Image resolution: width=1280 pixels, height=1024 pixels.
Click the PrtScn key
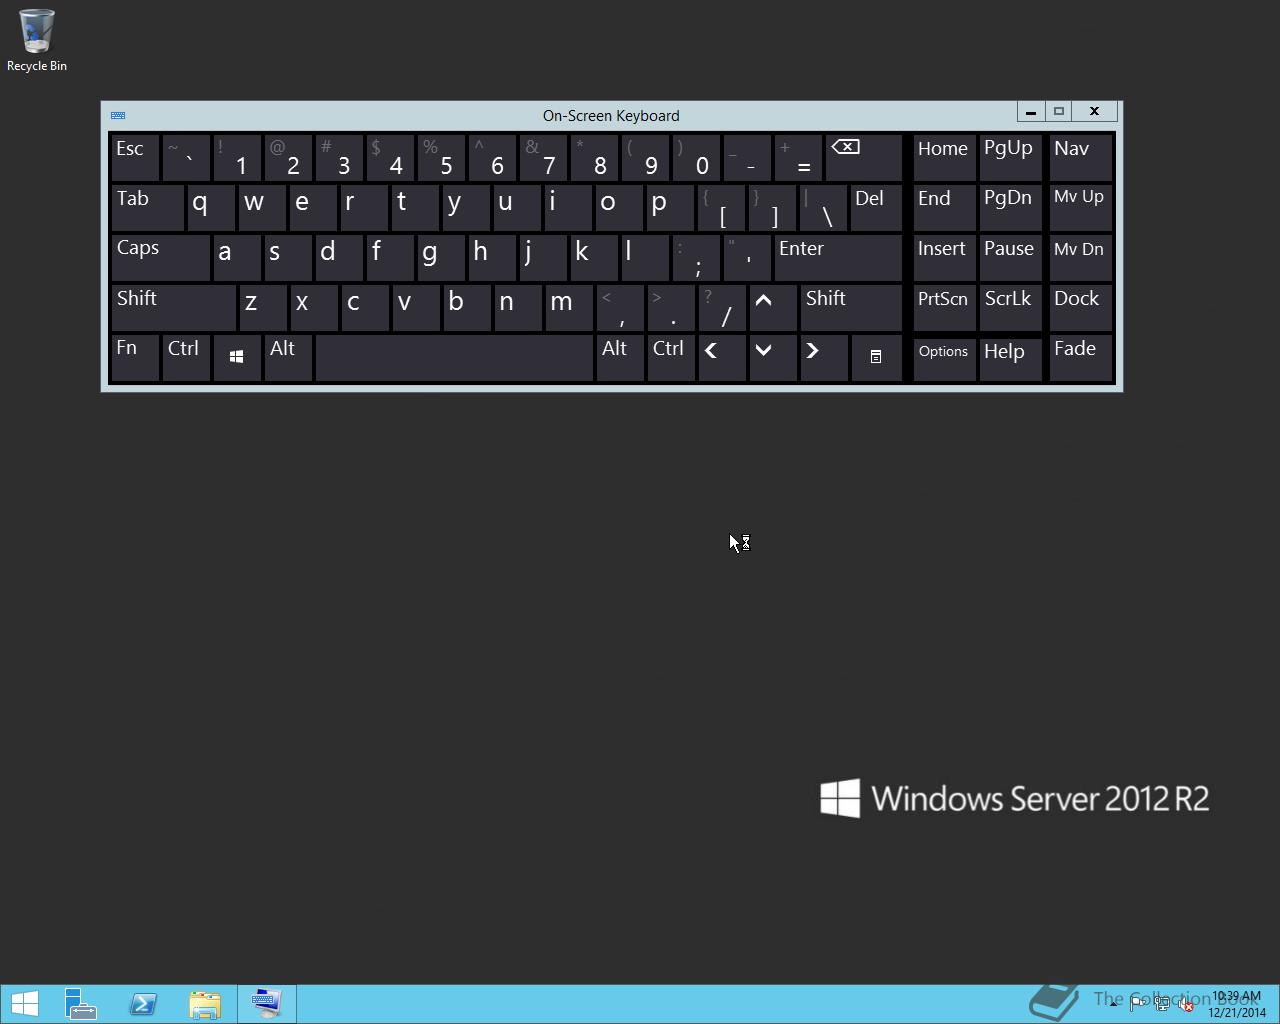(x=944, y=308)
